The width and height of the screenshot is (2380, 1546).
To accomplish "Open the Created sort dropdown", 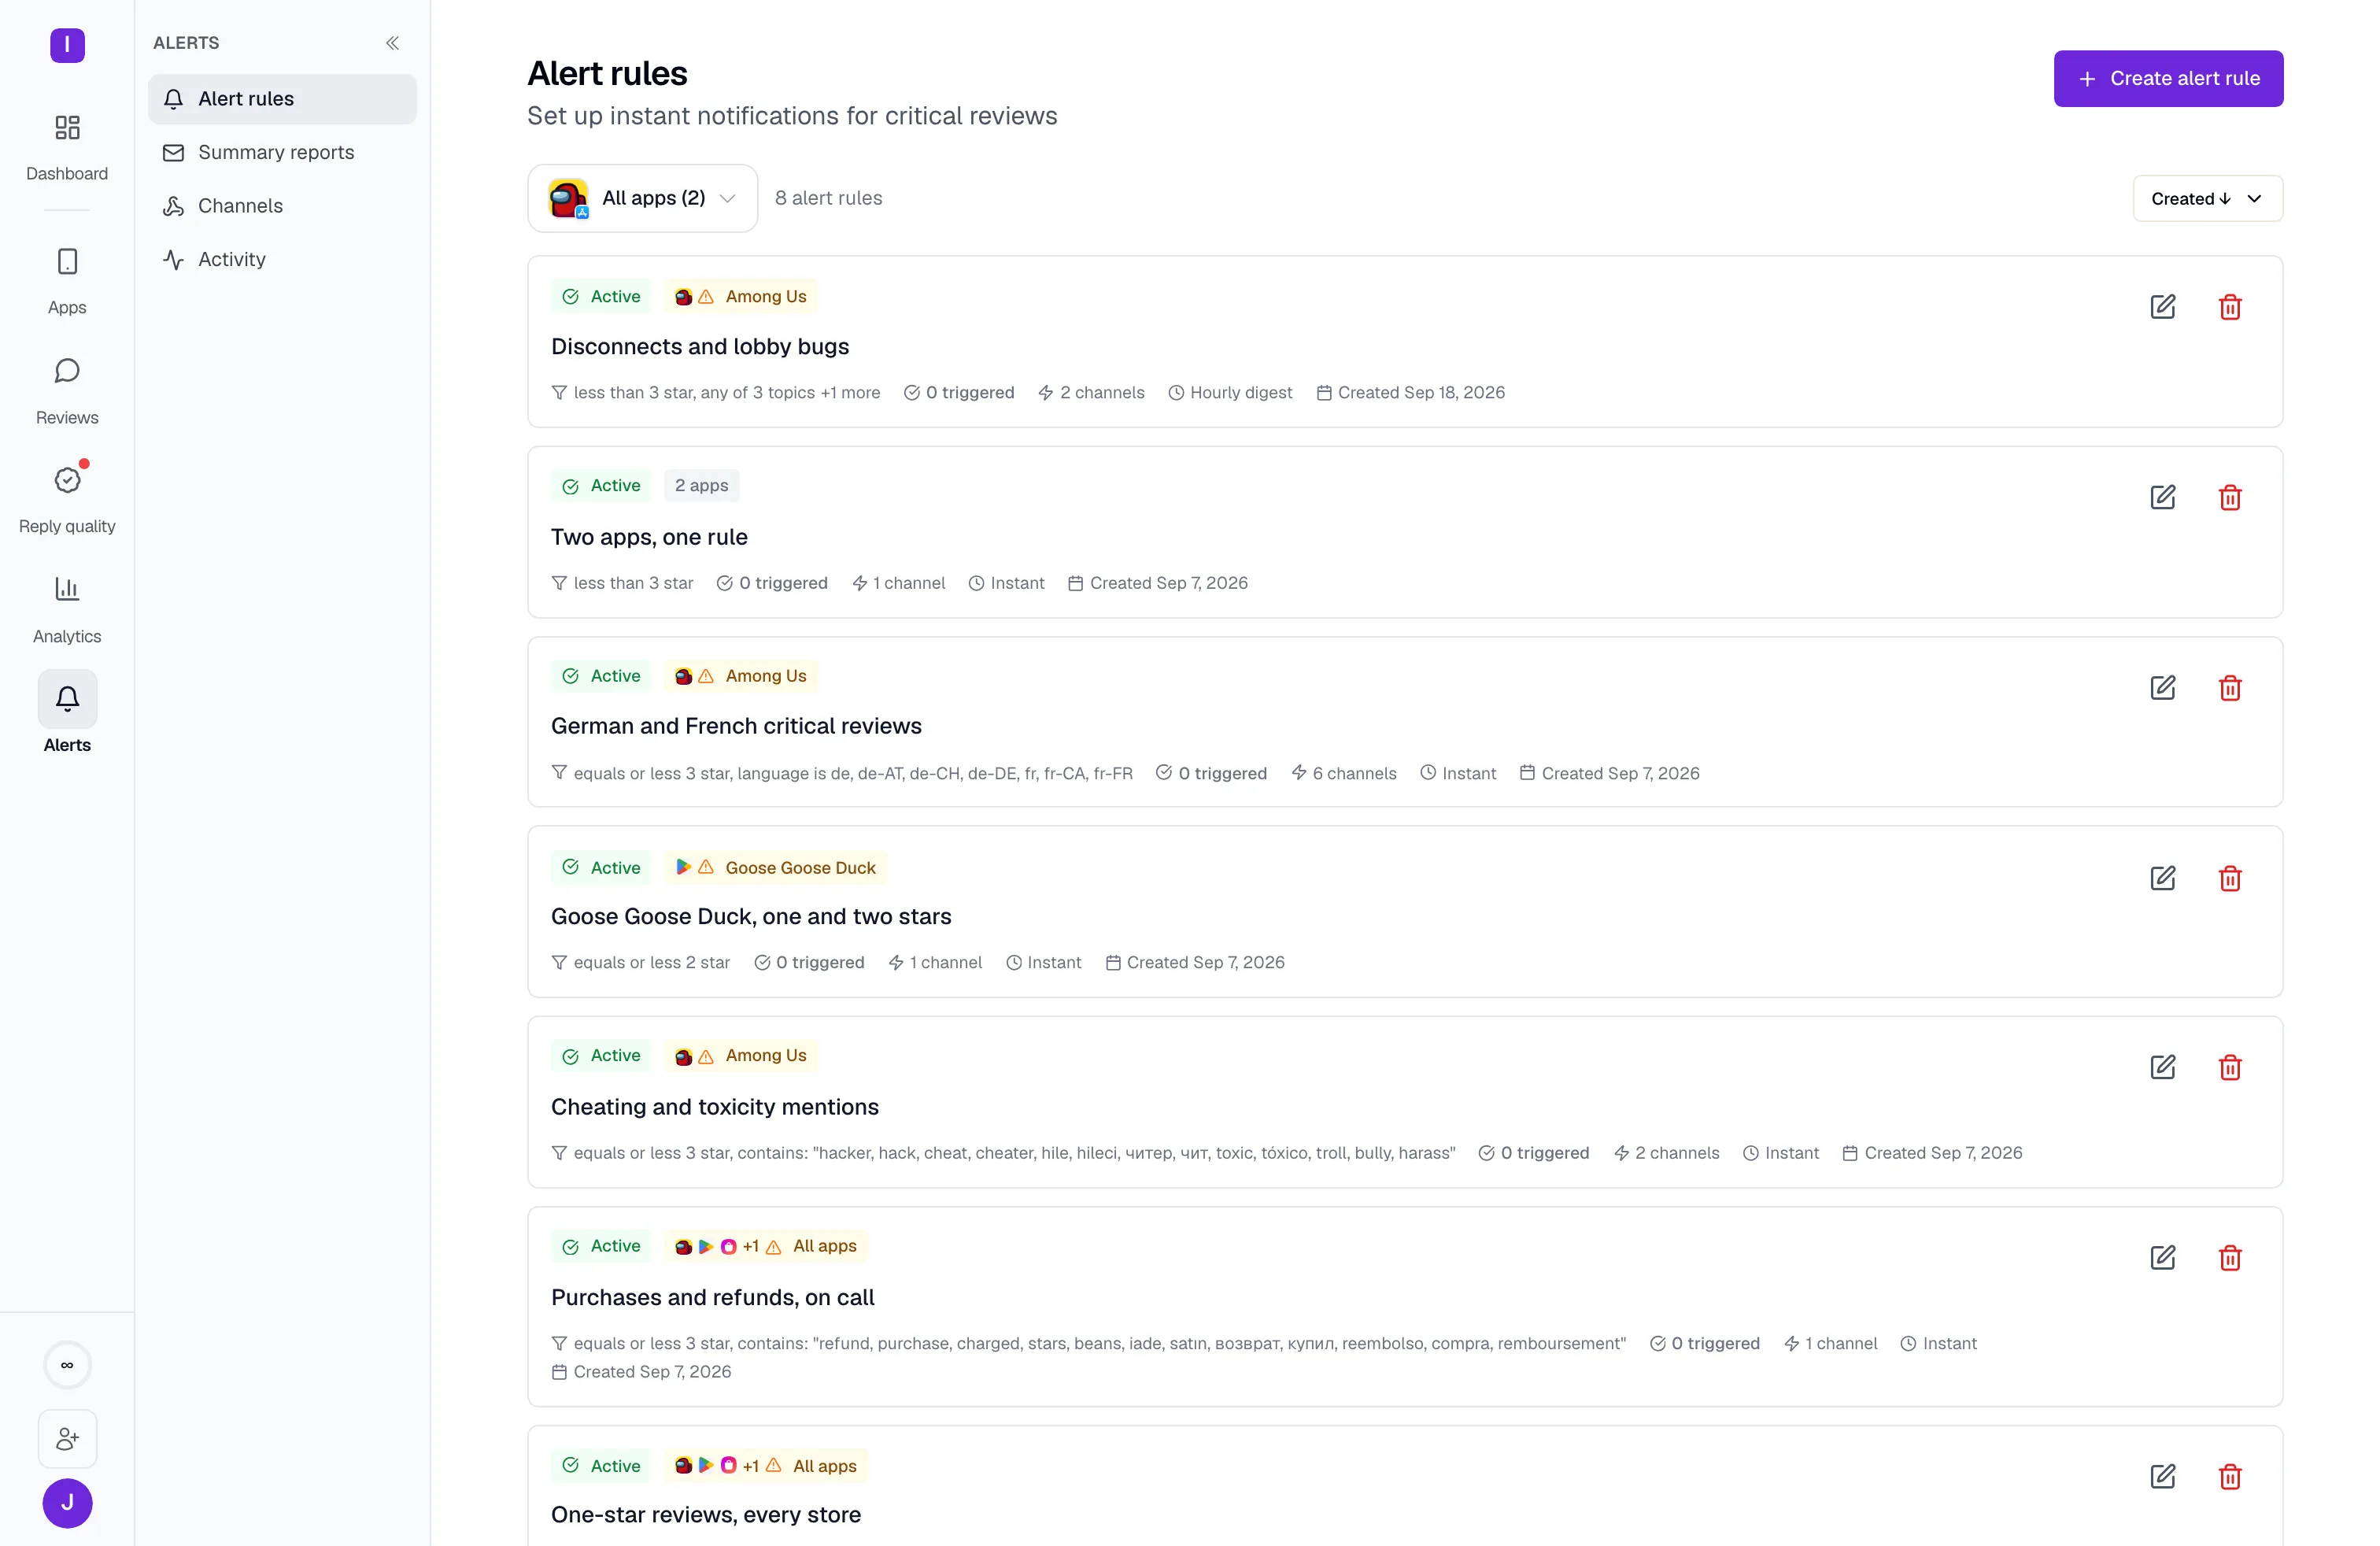I will 2207,198.
